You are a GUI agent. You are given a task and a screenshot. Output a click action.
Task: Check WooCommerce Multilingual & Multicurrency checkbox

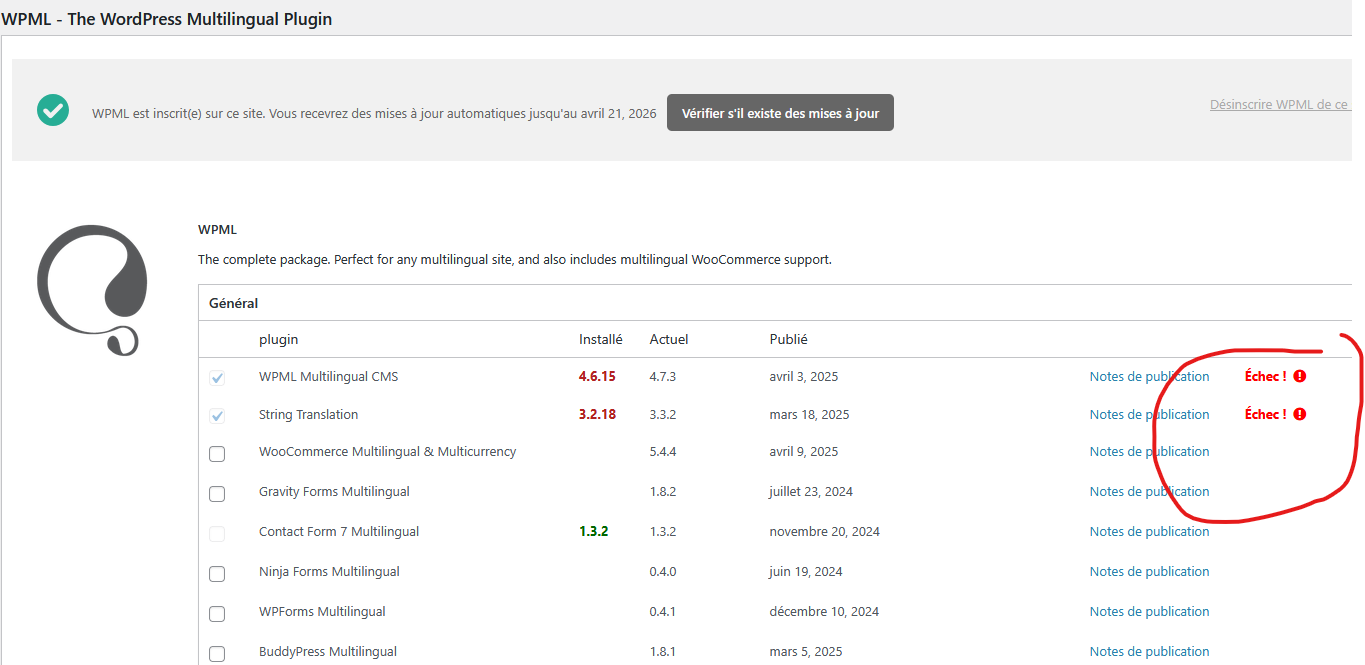tap(217, 454)
